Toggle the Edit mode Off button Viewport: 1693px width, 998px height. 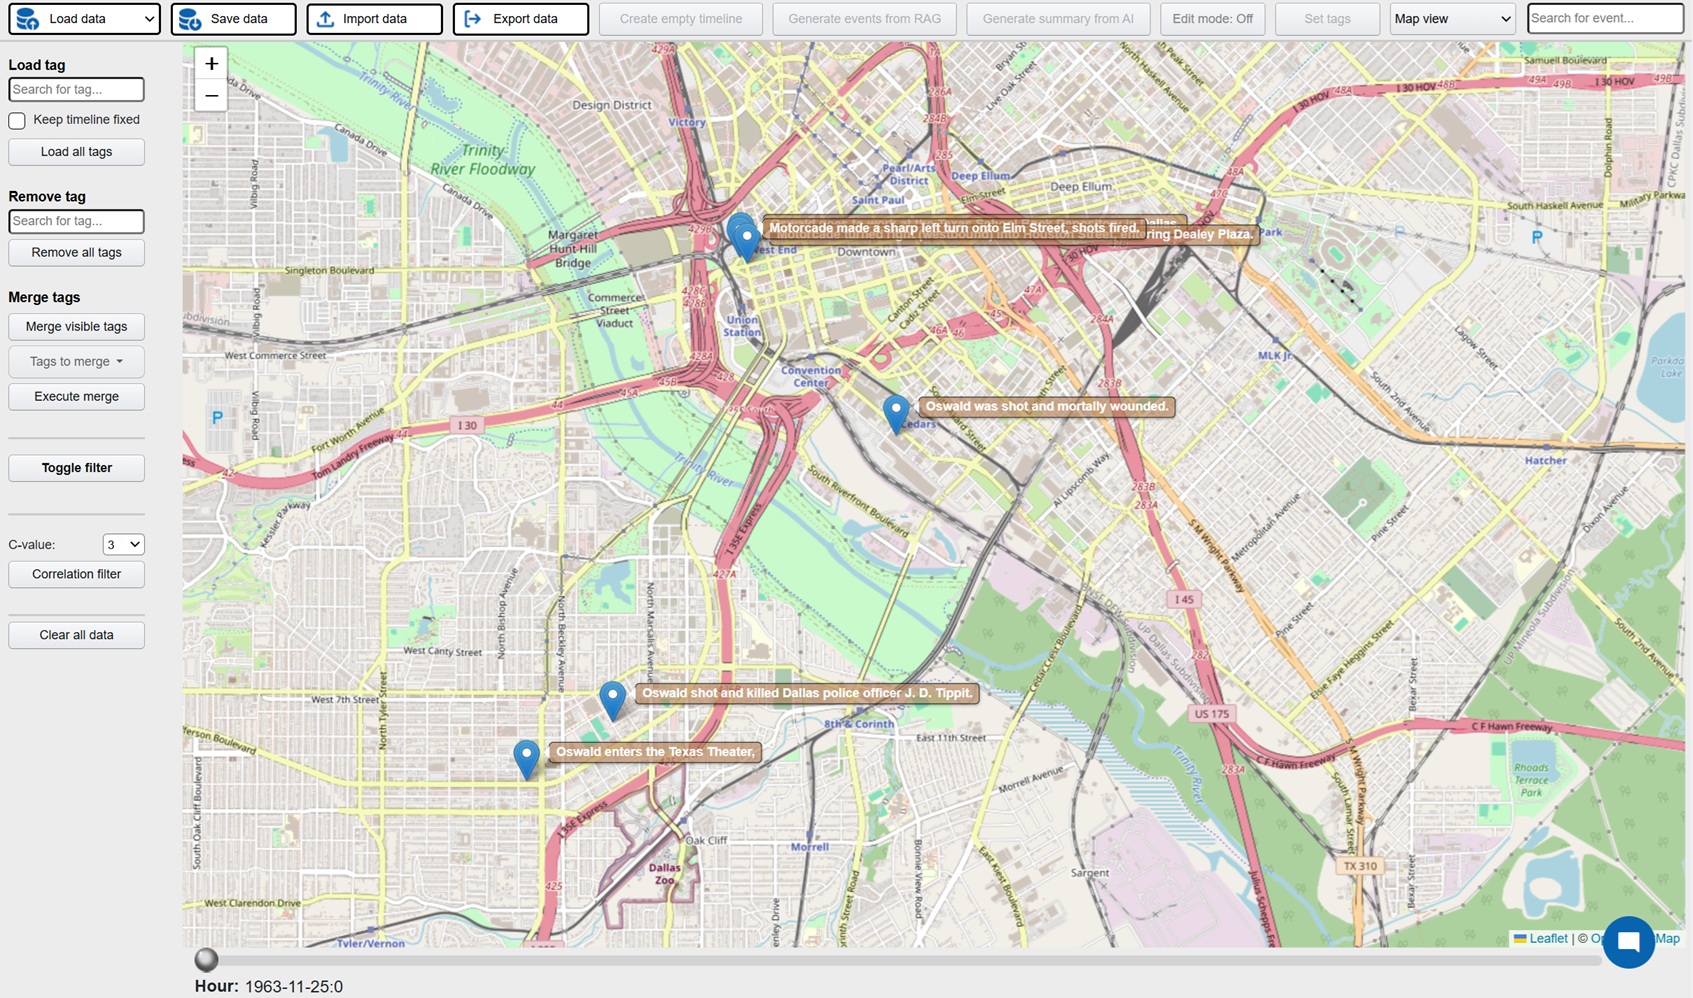[x=1212, y=19]
